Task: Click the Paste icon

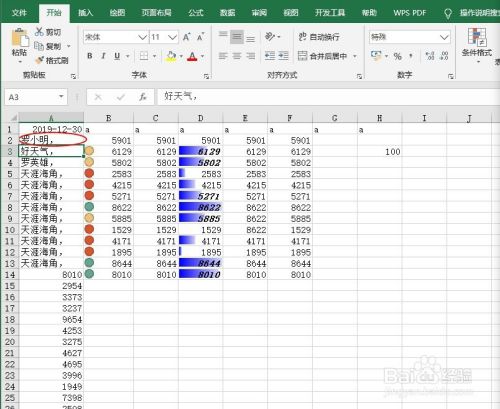Action: coord(20,38)
